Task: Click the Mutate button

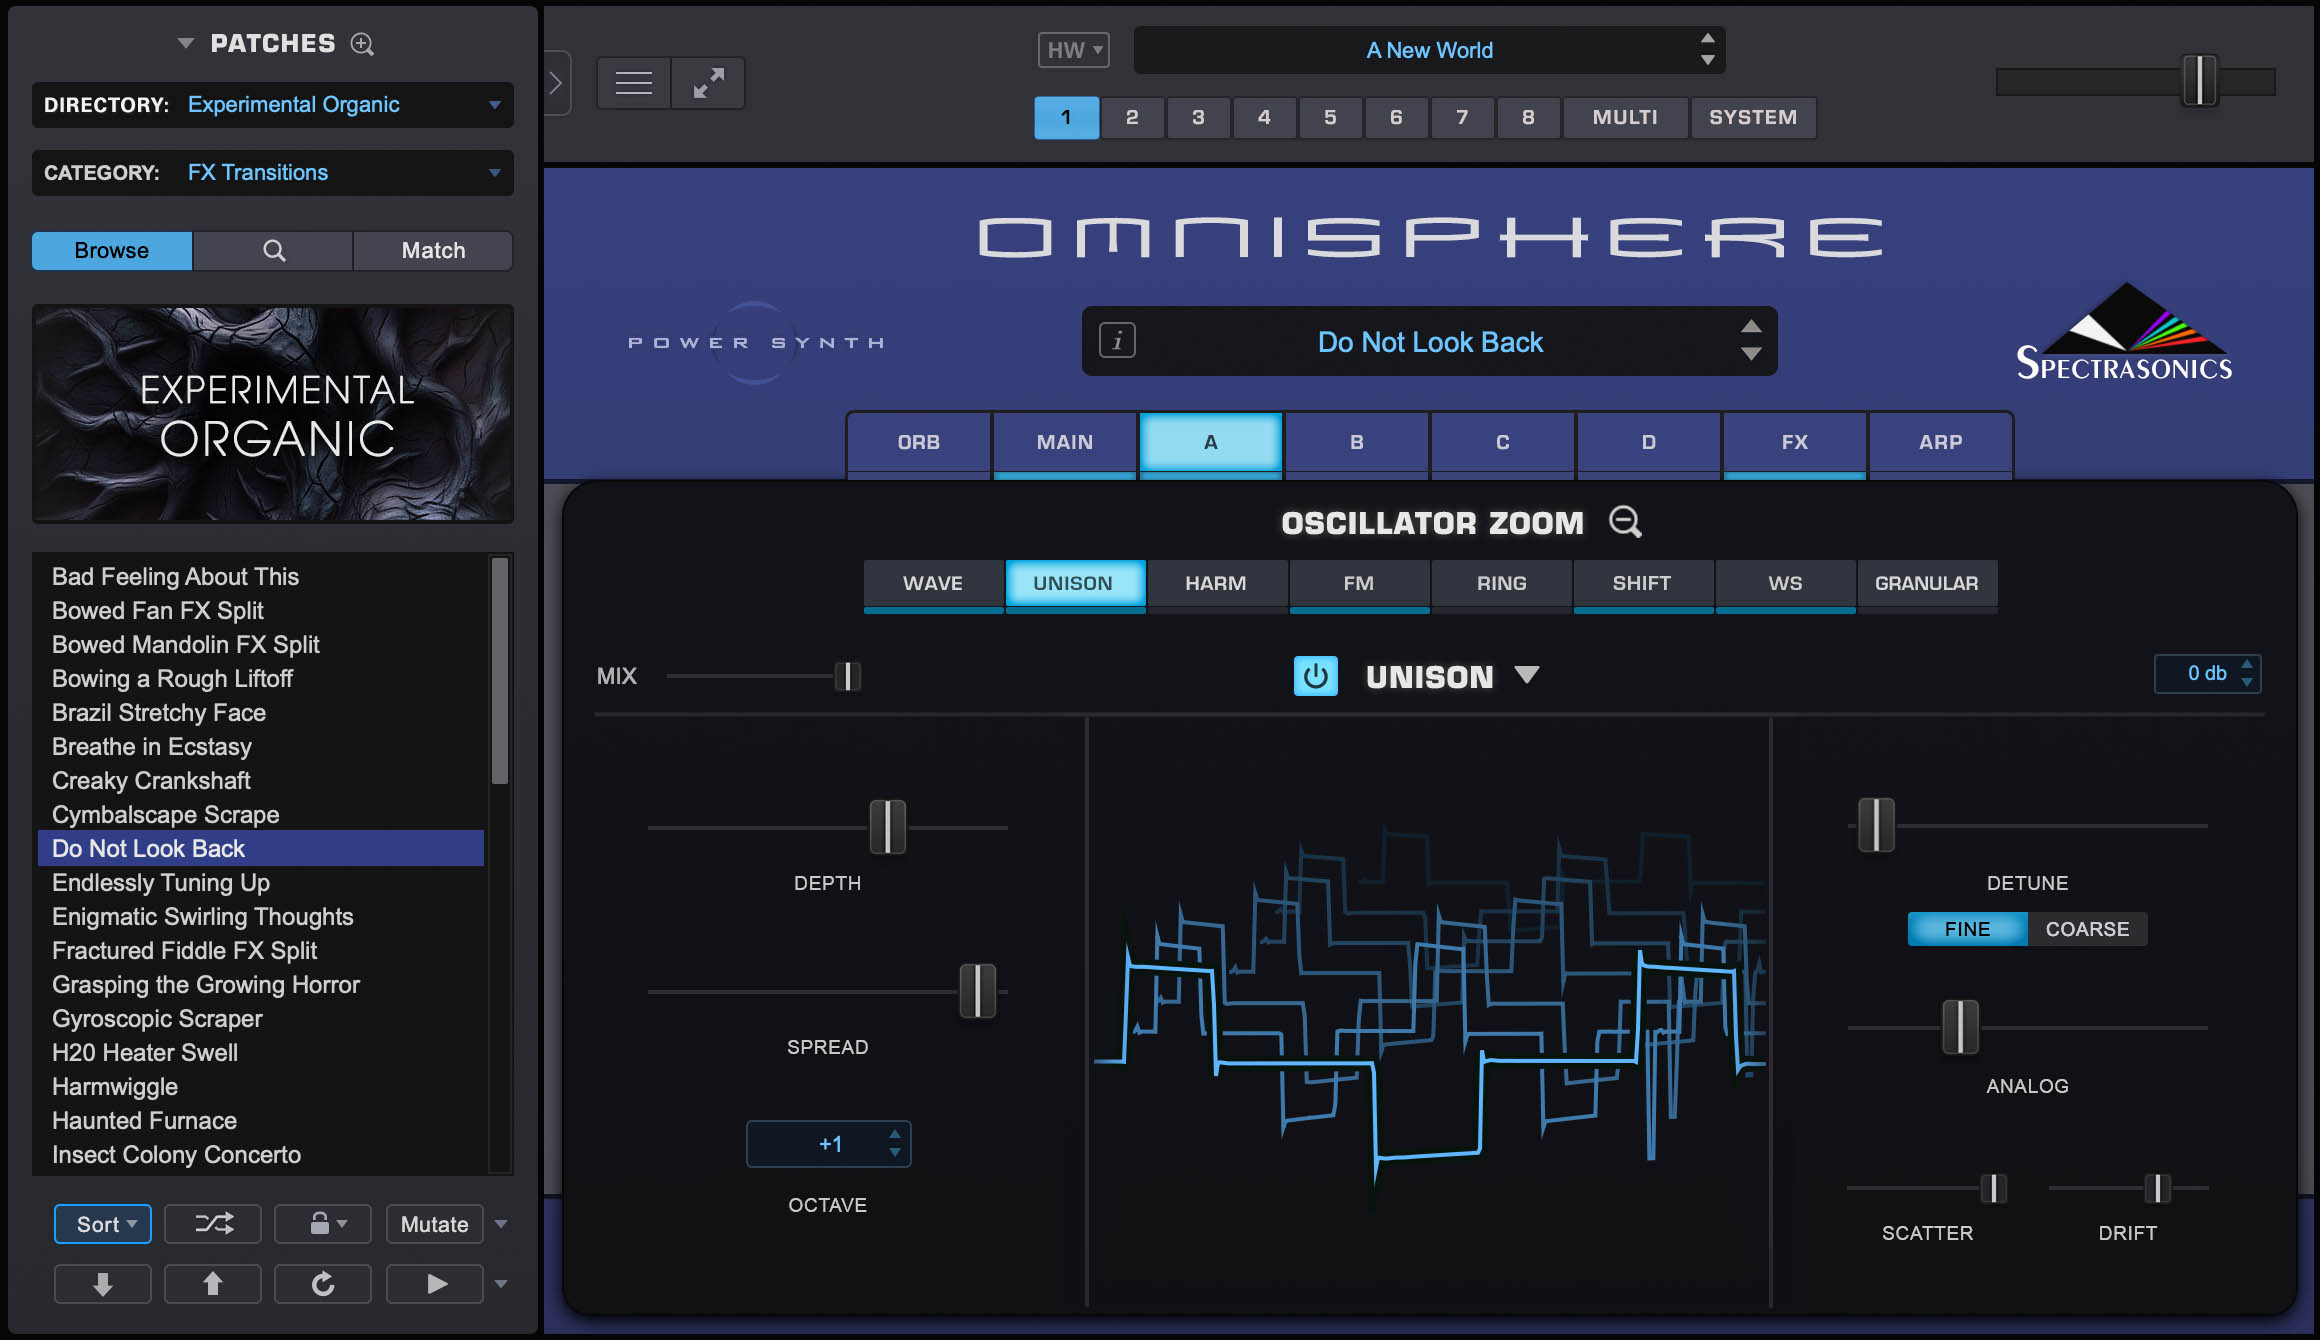Action: [x=434, y=1223]
